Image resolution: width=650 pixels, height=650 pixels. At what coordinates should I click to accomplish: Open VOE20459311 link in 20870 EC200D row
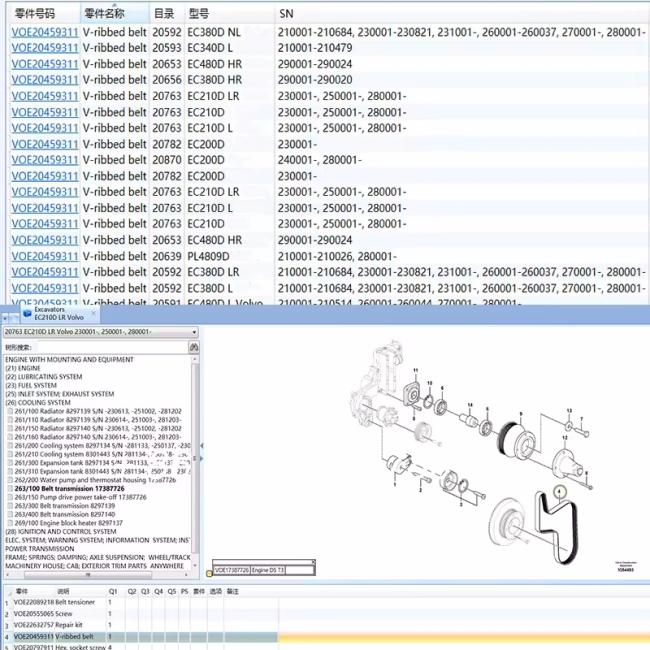click(x=45, y=160)
